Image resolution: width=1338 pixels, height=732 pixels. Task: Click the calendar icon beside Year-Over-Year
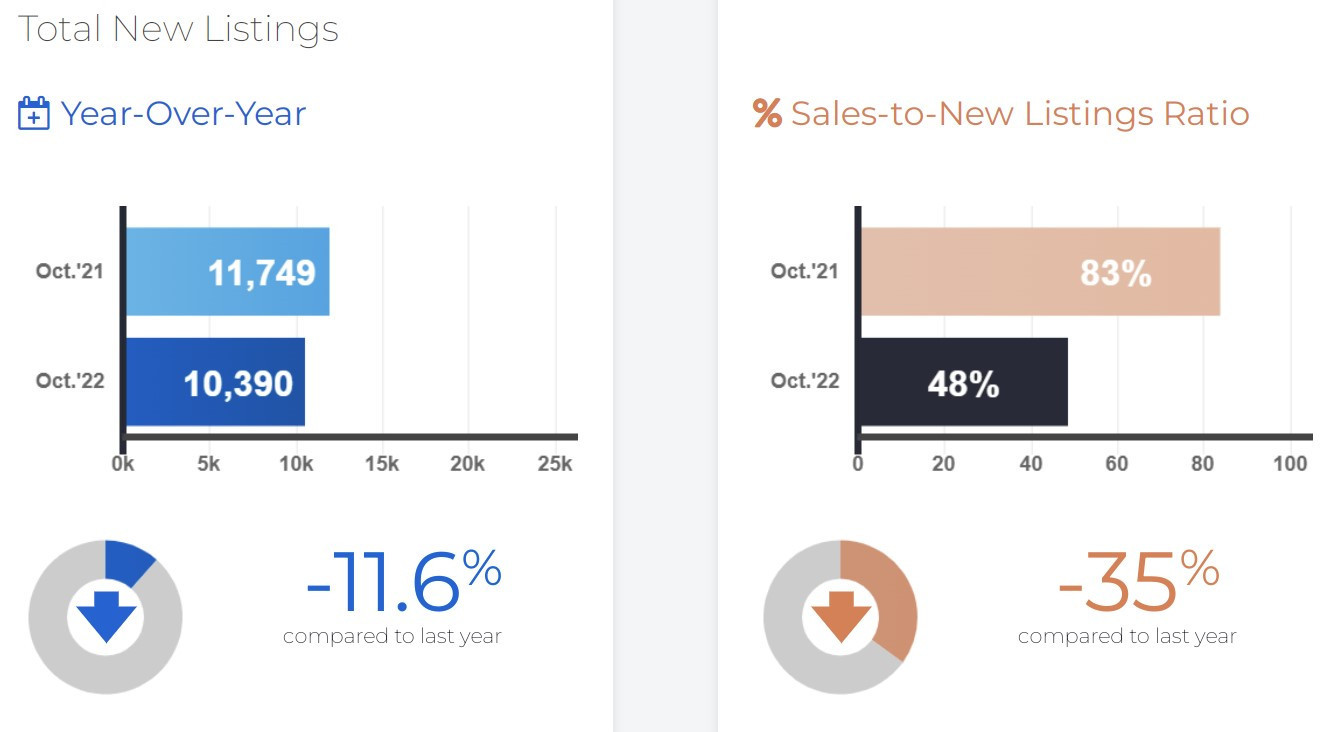click(34, 113)
